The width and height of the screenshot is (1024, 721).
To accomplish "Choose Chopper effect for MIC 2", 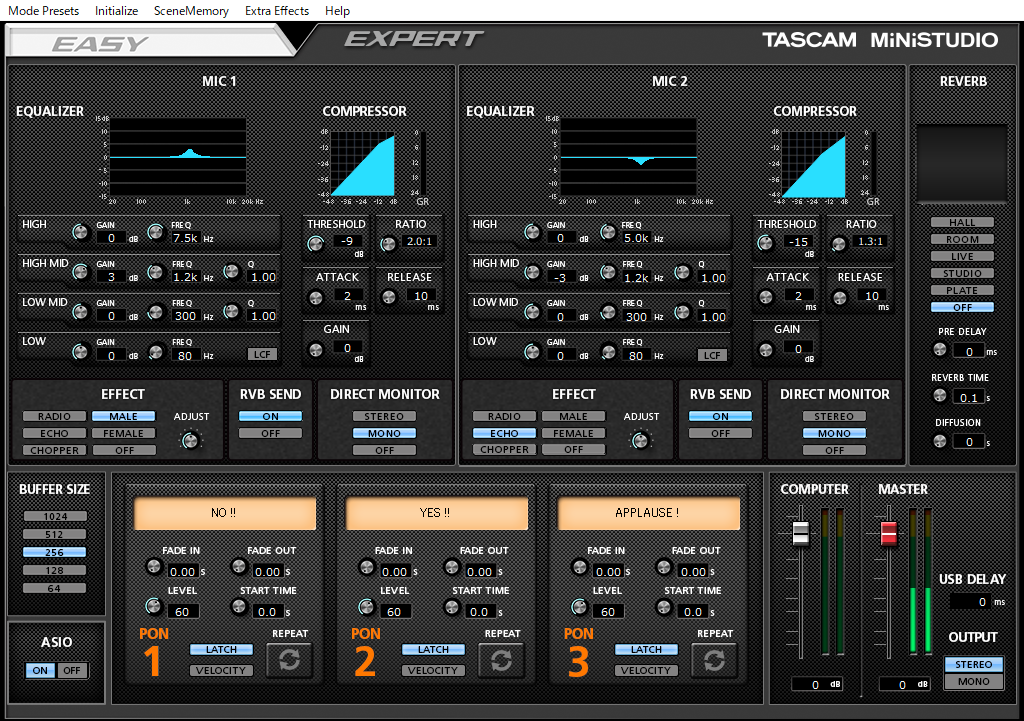I will (504, 450).
